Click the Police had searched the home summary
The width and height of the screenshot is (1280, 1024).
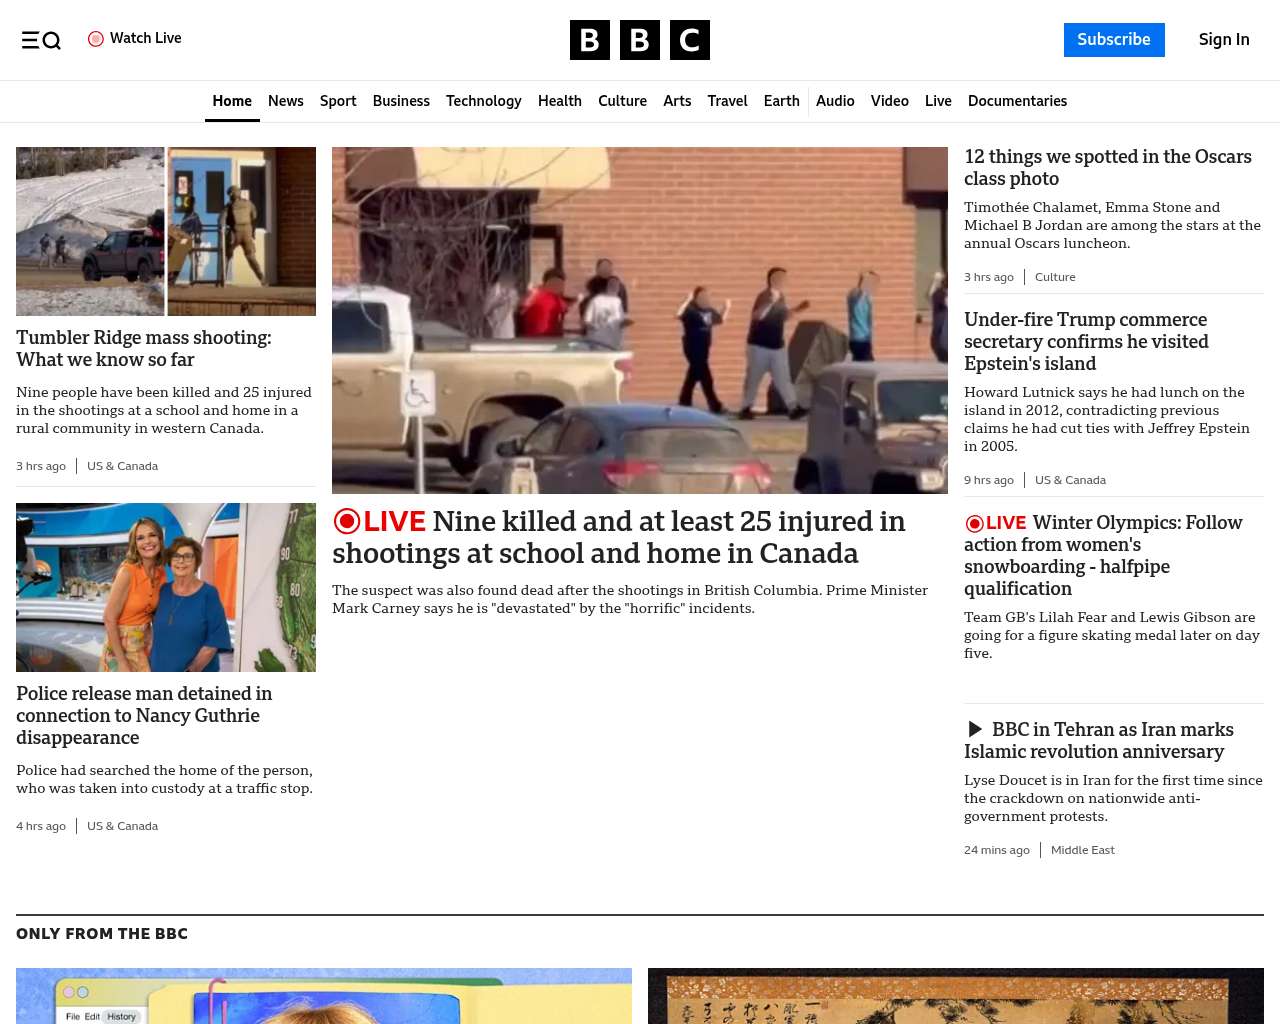[165, 779]
